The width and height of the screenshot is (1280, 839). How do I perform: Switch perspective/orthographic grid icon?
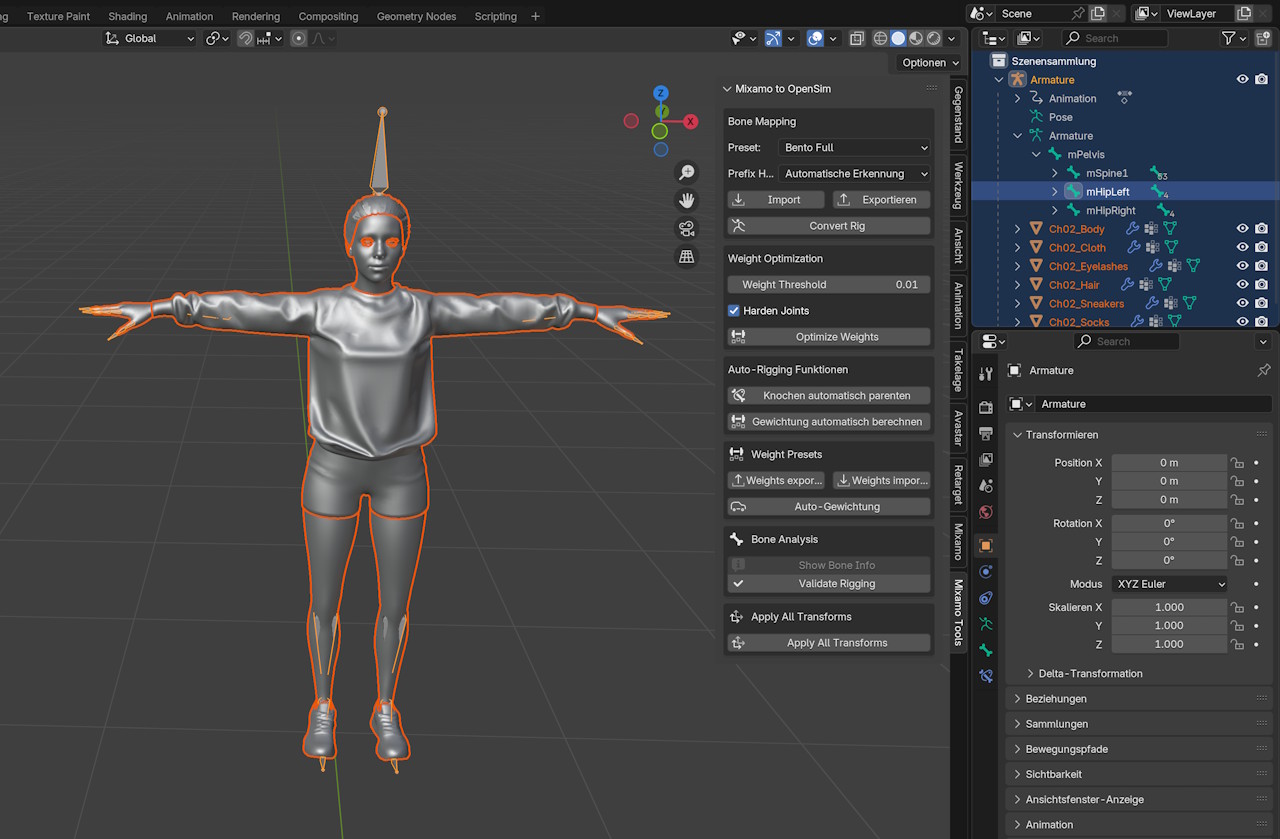tap(686, 256)
